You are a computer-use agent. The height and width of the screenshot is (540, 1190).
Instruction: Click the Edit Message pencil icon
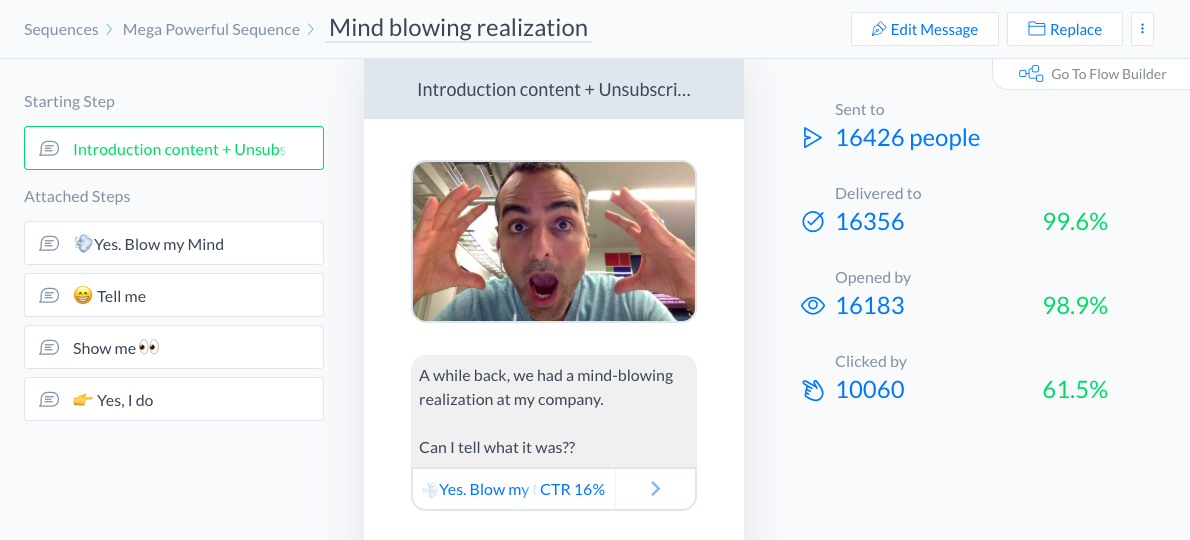point(878,30)
